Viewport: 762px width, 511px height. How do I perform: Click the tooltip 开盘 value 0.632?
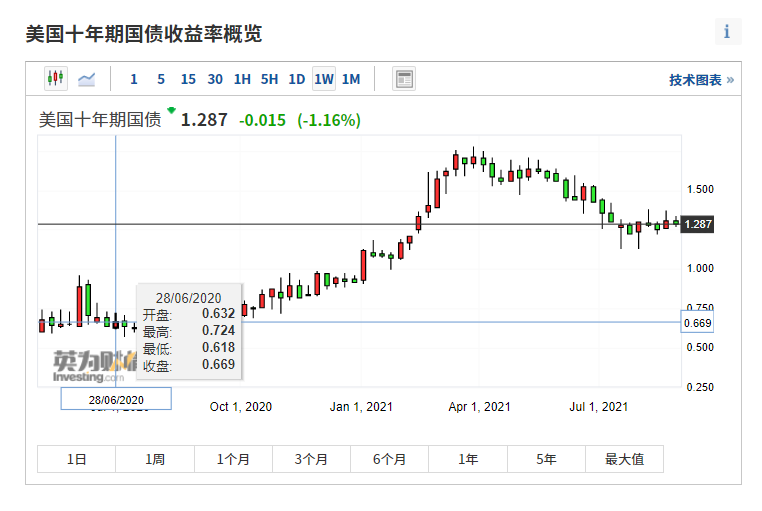pyautogui.click(x=219, y=313)
